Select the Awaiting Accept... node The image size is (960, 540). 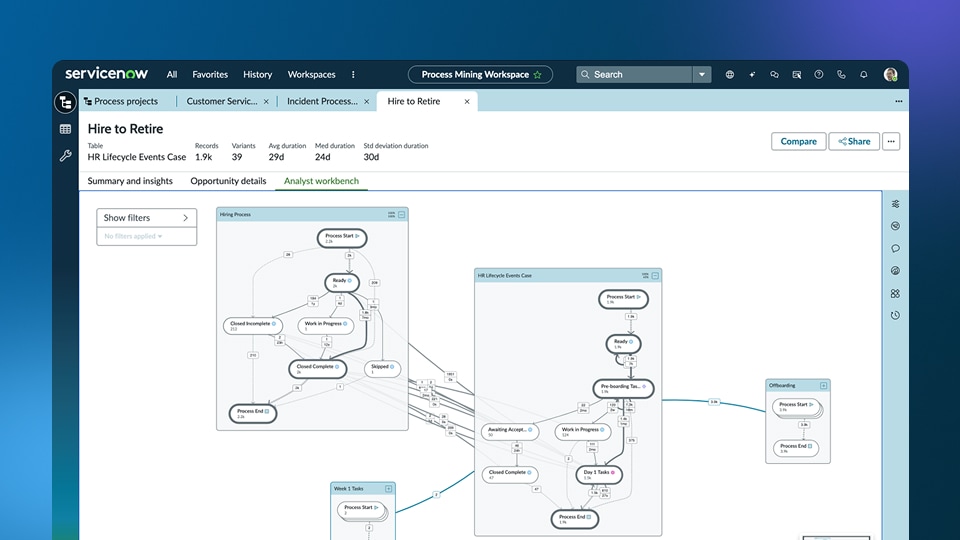510,432
